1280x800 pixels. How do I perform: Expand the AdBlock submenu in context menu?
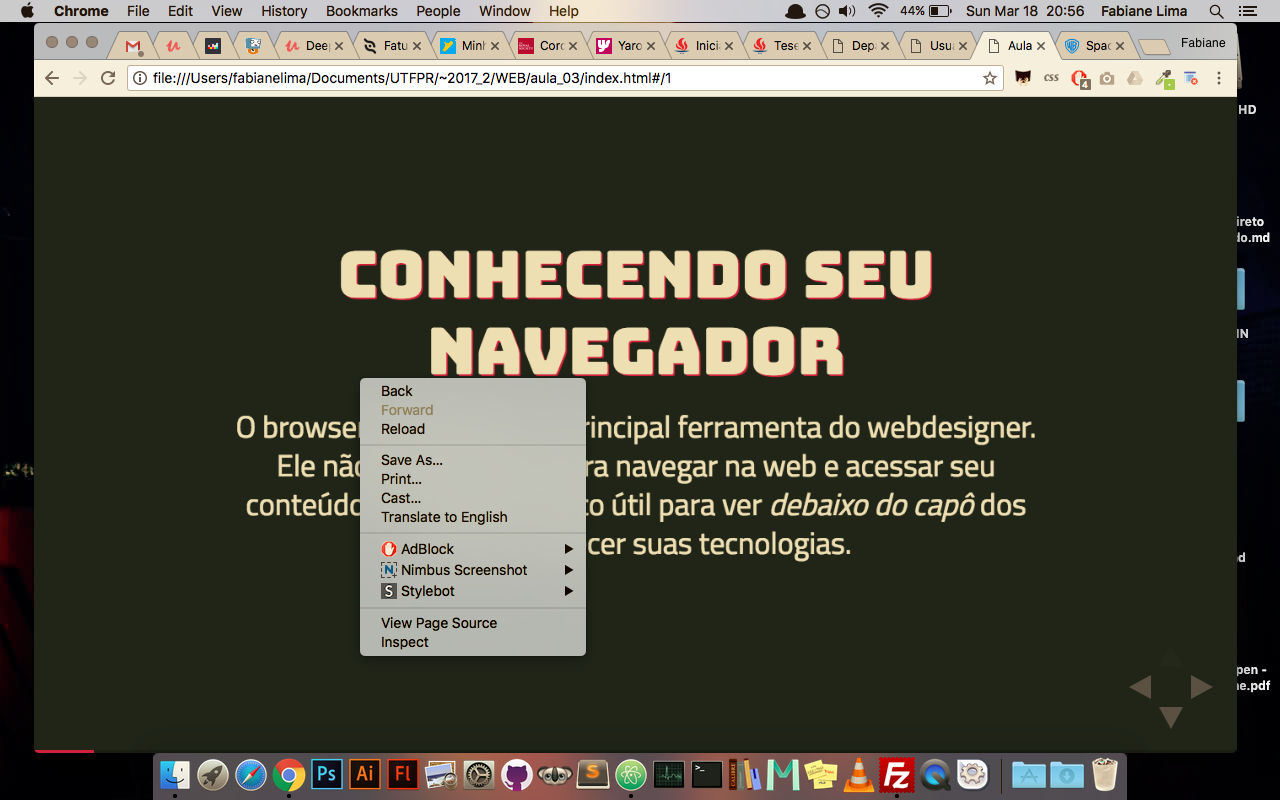(x=472, y=549)
